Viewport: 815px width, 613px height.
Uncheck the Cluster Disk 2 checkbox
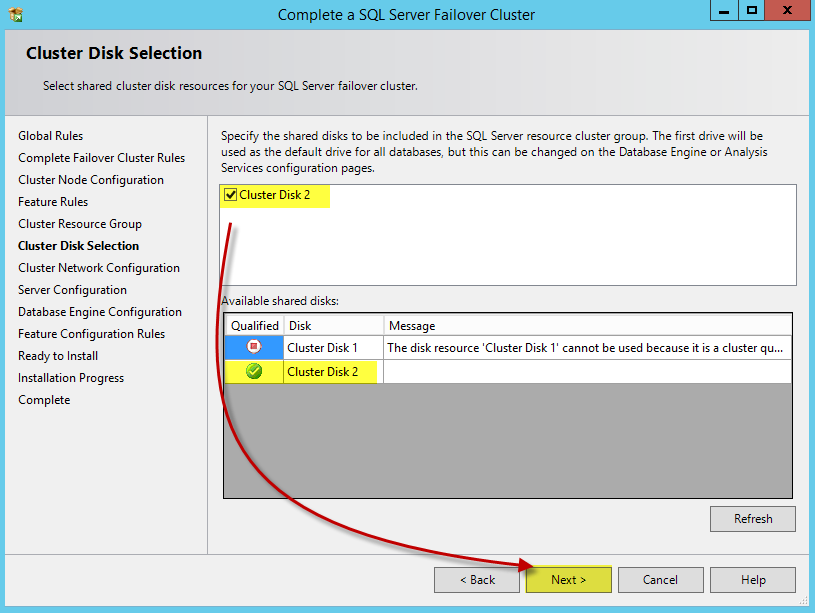pos(230,195)
